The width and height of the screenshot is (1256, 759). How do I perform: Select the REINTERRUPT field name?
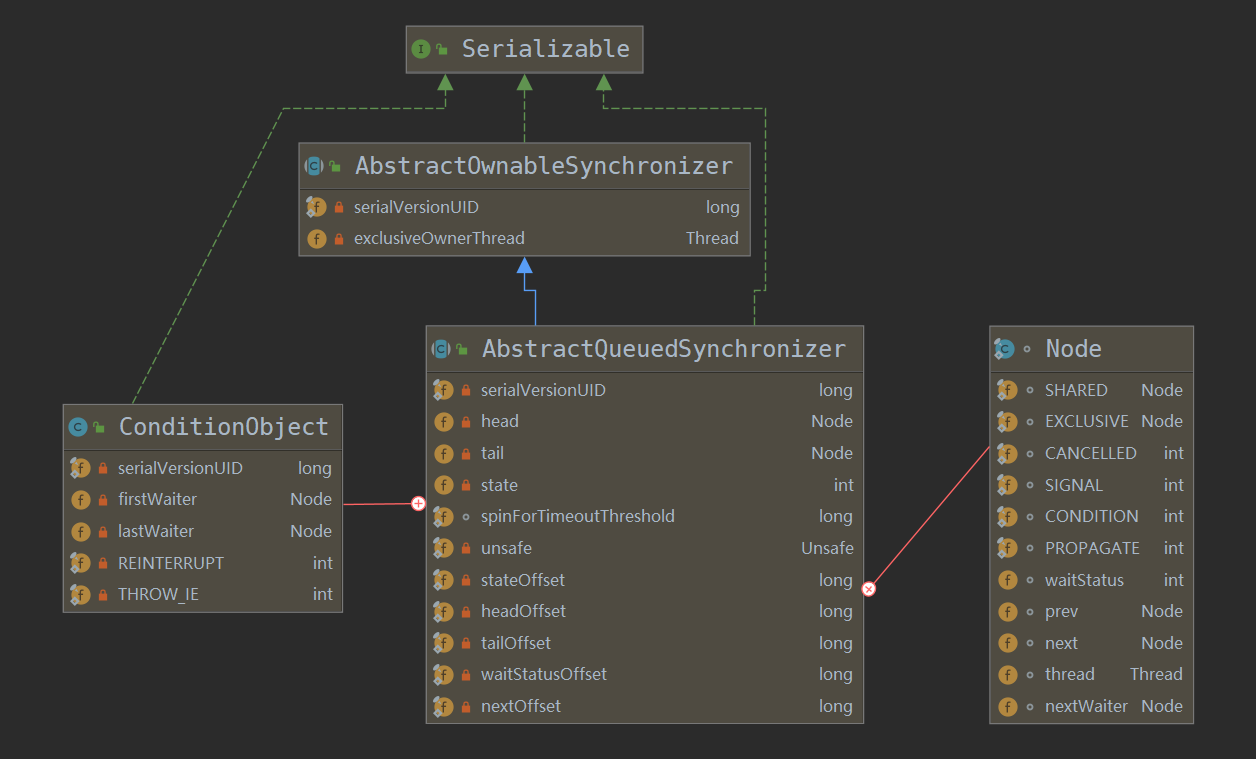coord(171,563)
